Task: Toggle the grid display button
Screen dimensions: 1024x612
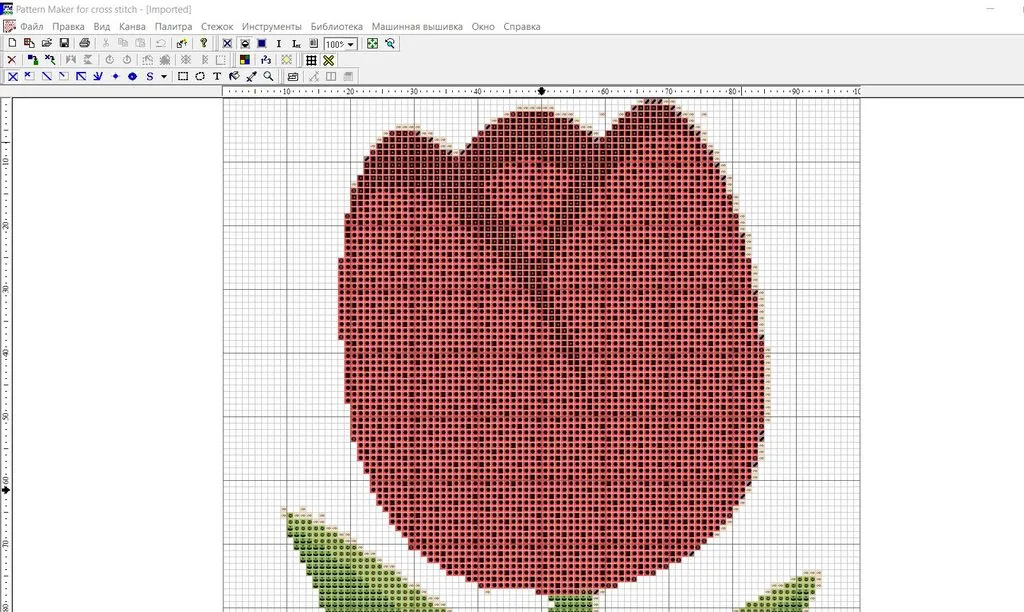Action: pyautogui.click(x=311, y=60)
